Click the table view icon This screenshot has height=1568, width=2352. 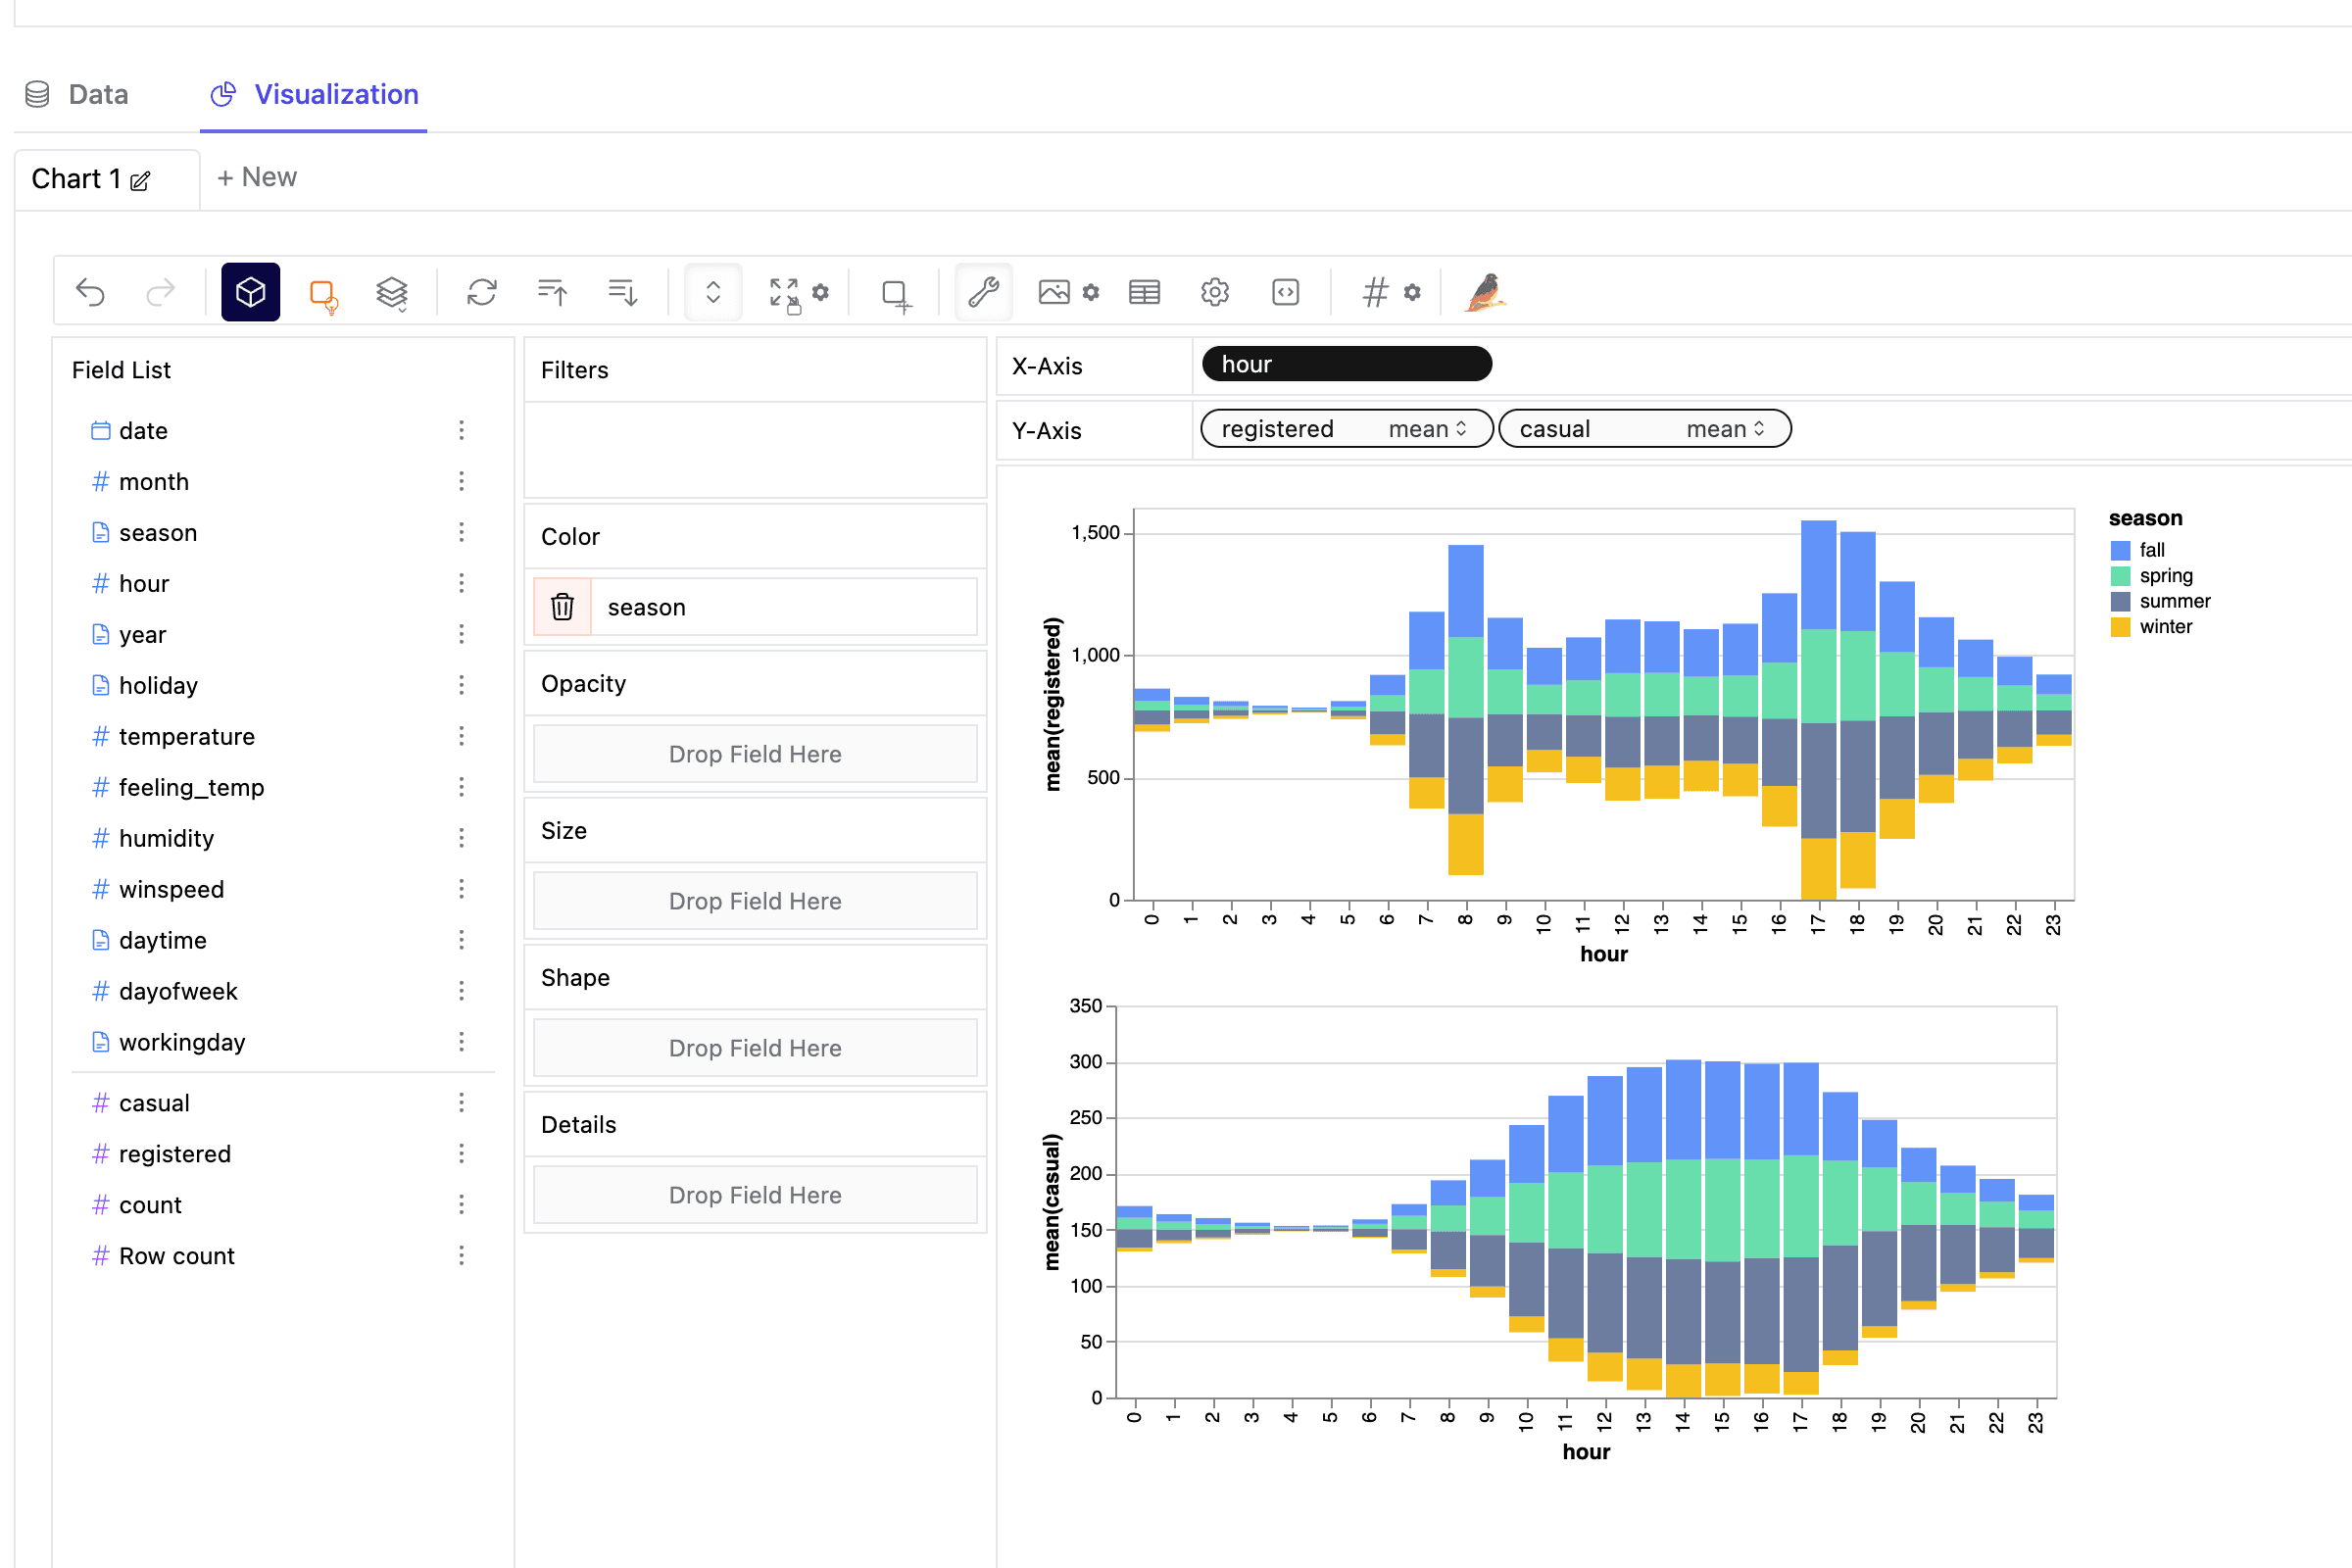click(1144, 292)
